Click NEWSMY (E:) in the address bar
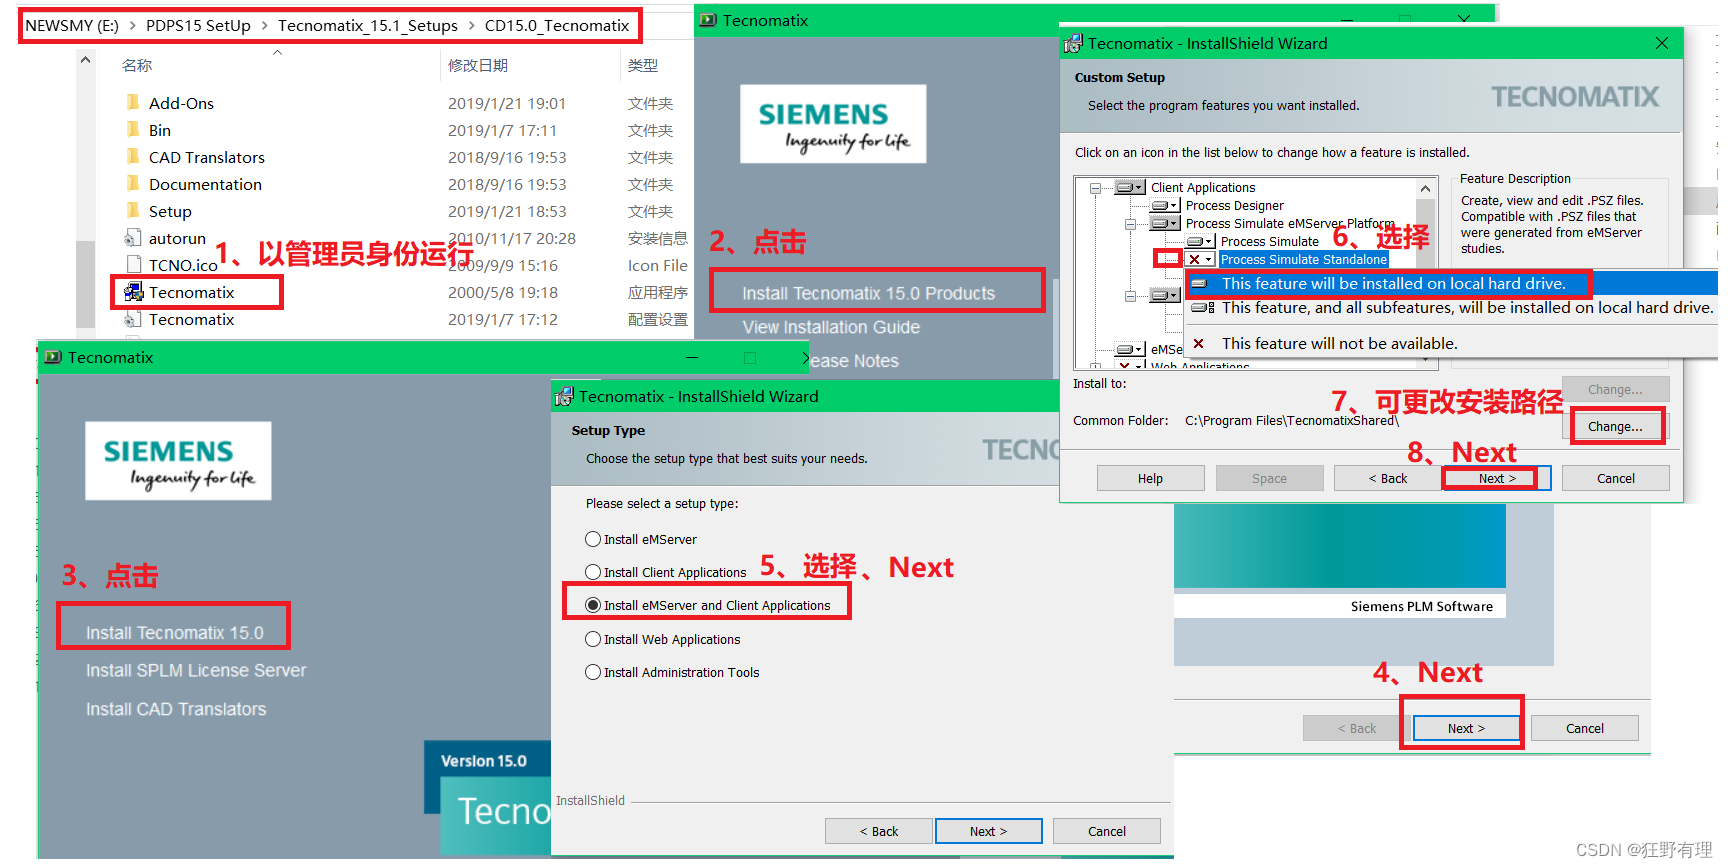This screenshot has width=1728, height=868. coord(71,26)
